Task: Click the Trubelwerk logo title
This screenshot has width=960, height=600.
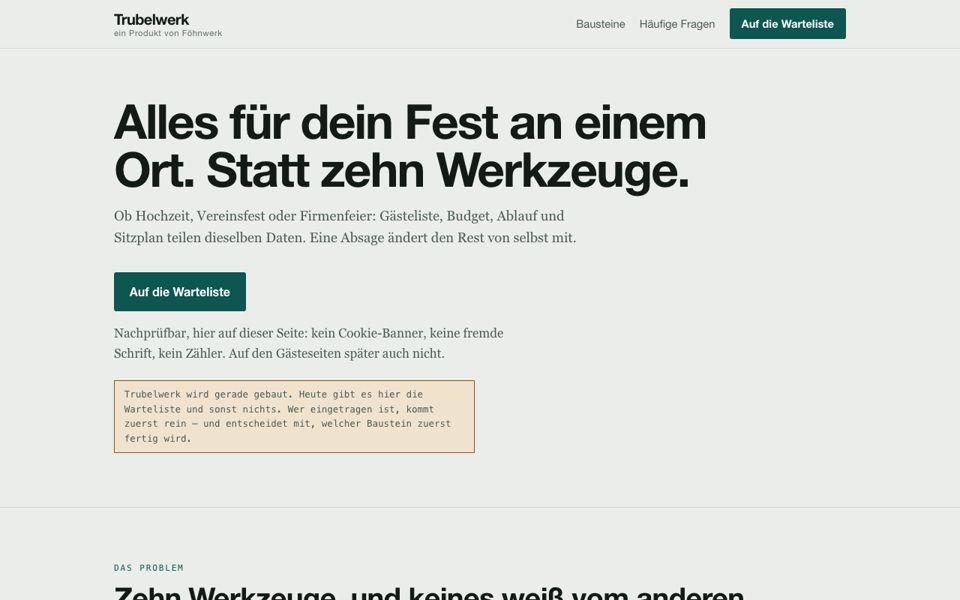Action: point(151,20)
